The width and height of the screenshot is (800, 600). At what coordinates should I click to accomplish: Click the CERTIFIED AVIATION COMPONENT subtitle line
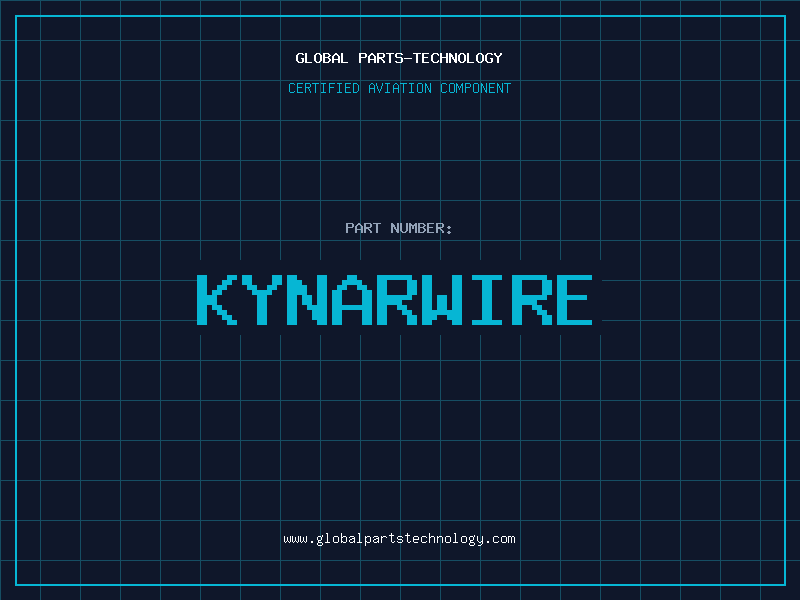coord(399,88)
